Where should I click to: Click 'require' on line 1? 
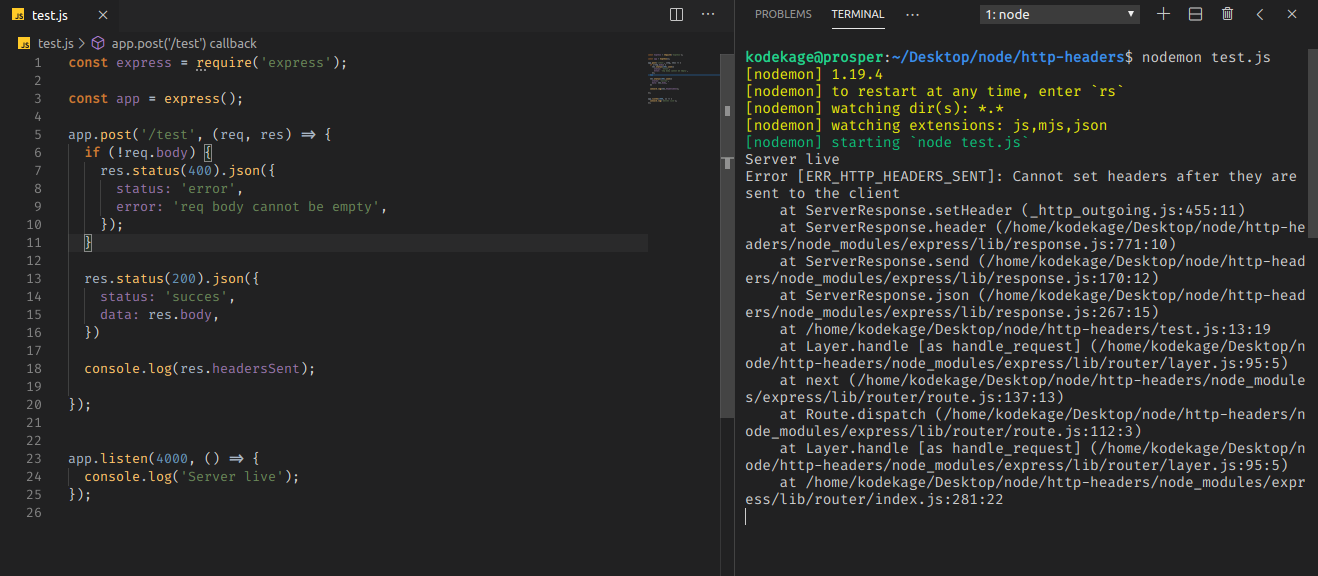(x=224, y=62)
